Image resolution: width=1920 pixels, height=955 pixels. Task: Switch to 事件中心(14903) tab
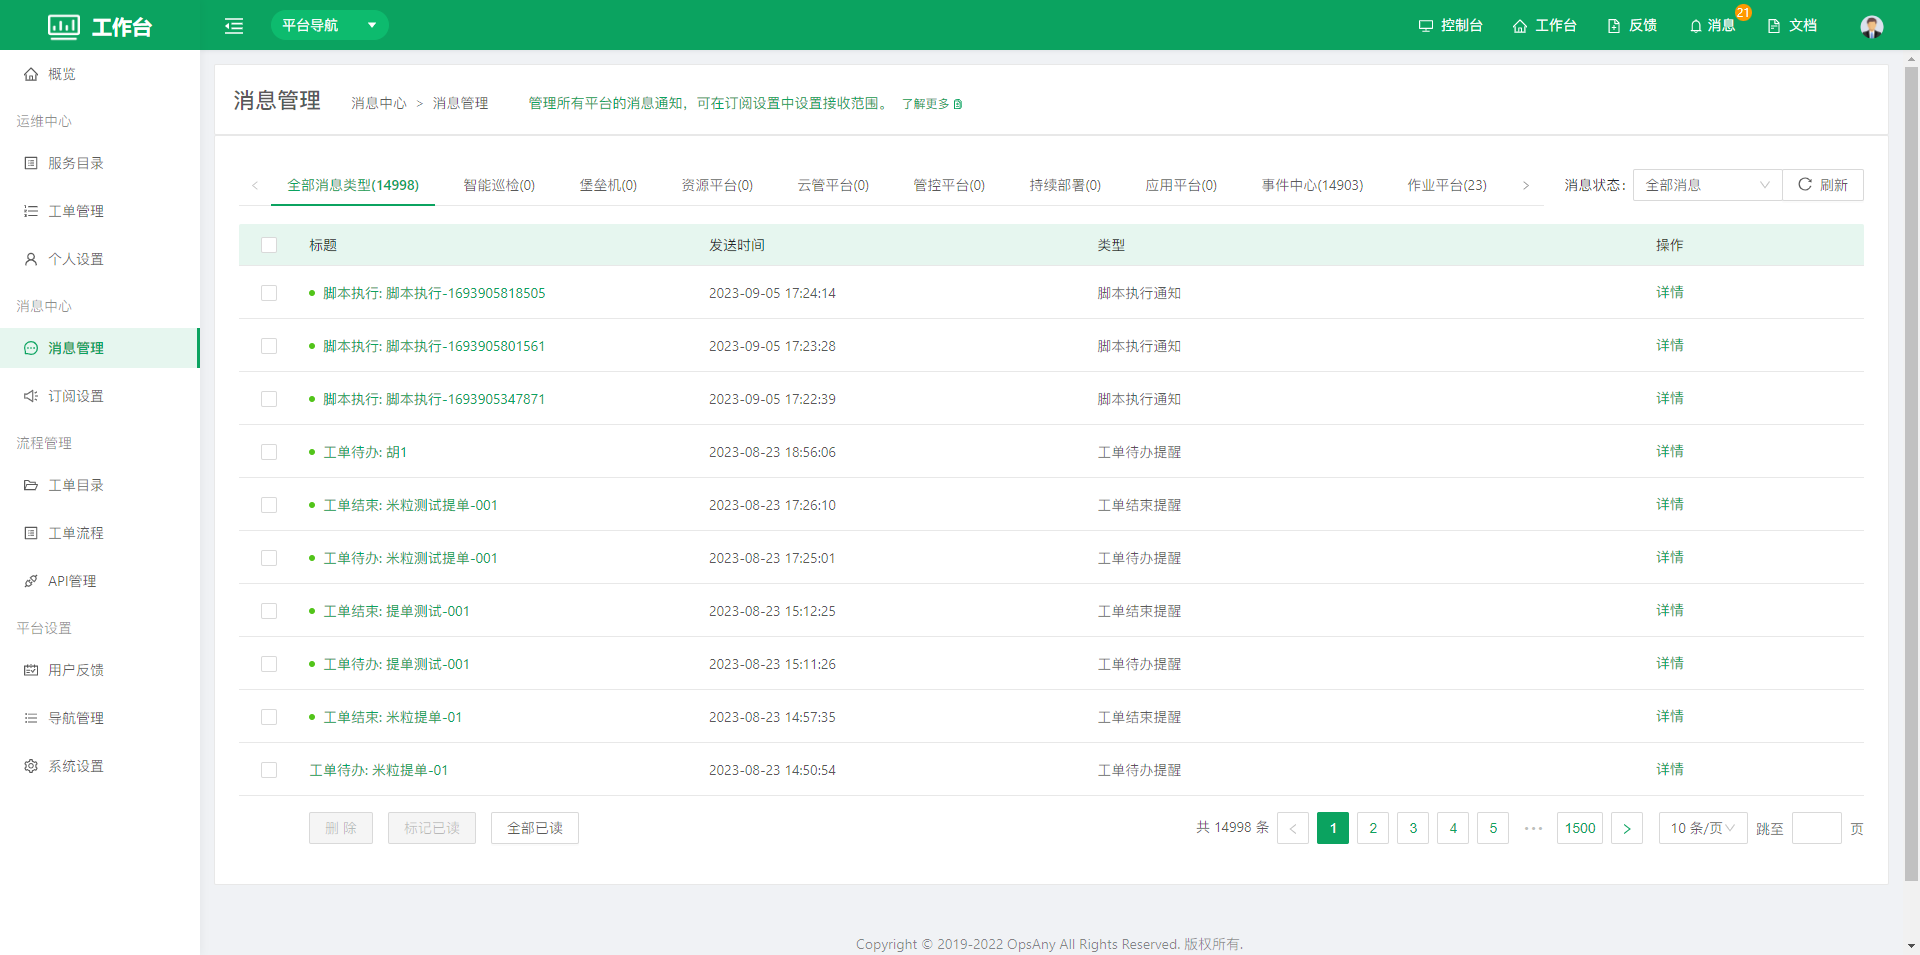[x=1312, y=185]
